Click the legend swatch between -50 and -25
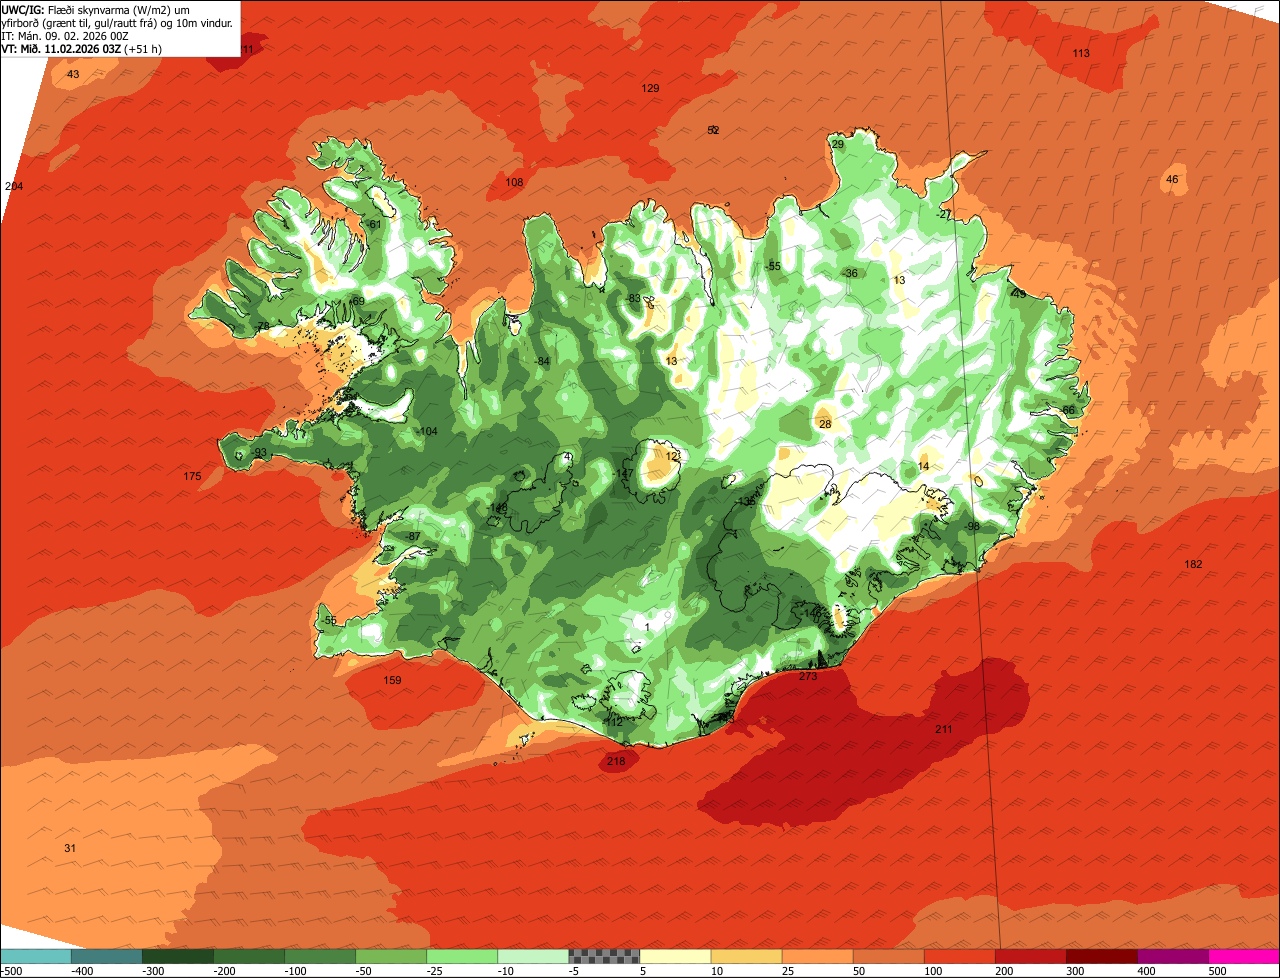This screenshot has width=1280, height=978. [x=391, y=956]
